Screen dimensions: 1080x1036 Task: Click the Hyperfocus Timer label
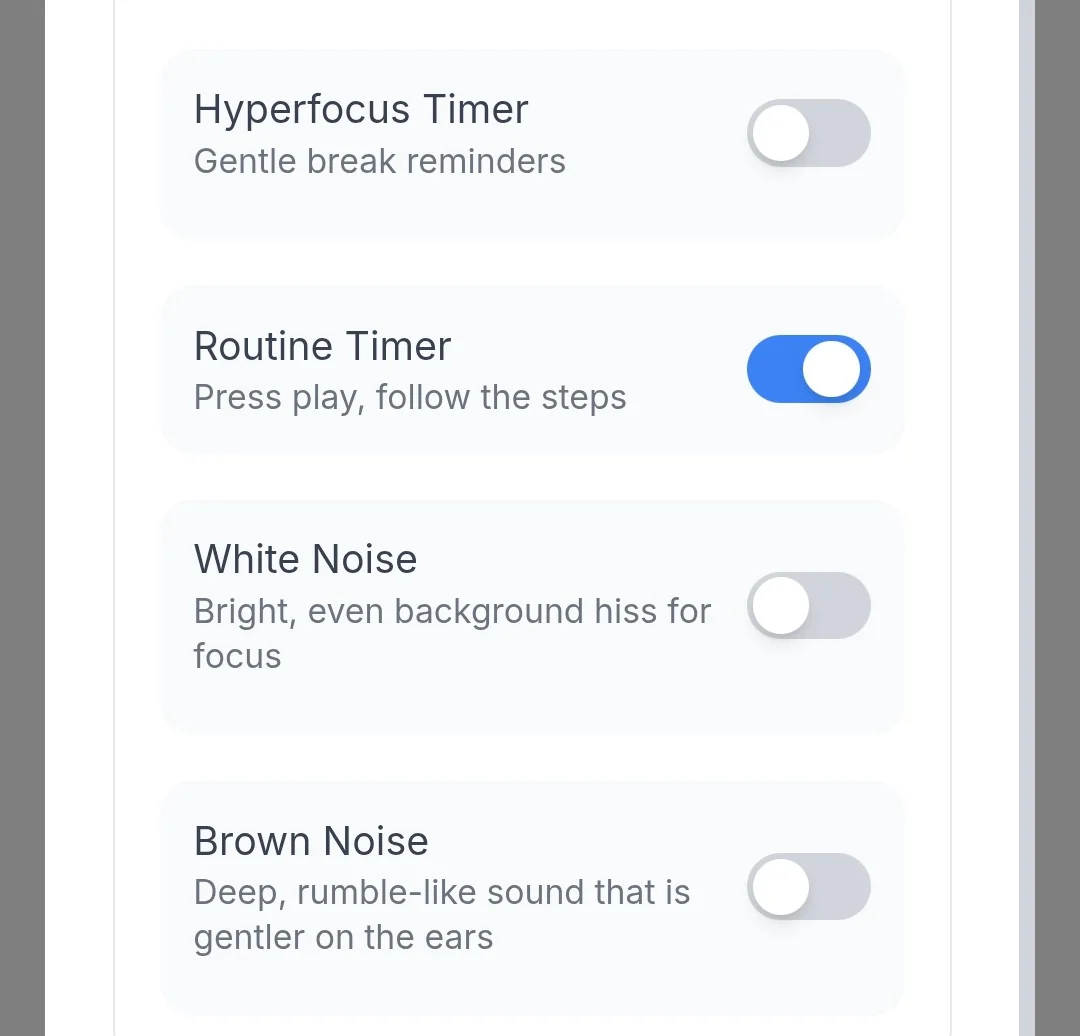[361, 110]
